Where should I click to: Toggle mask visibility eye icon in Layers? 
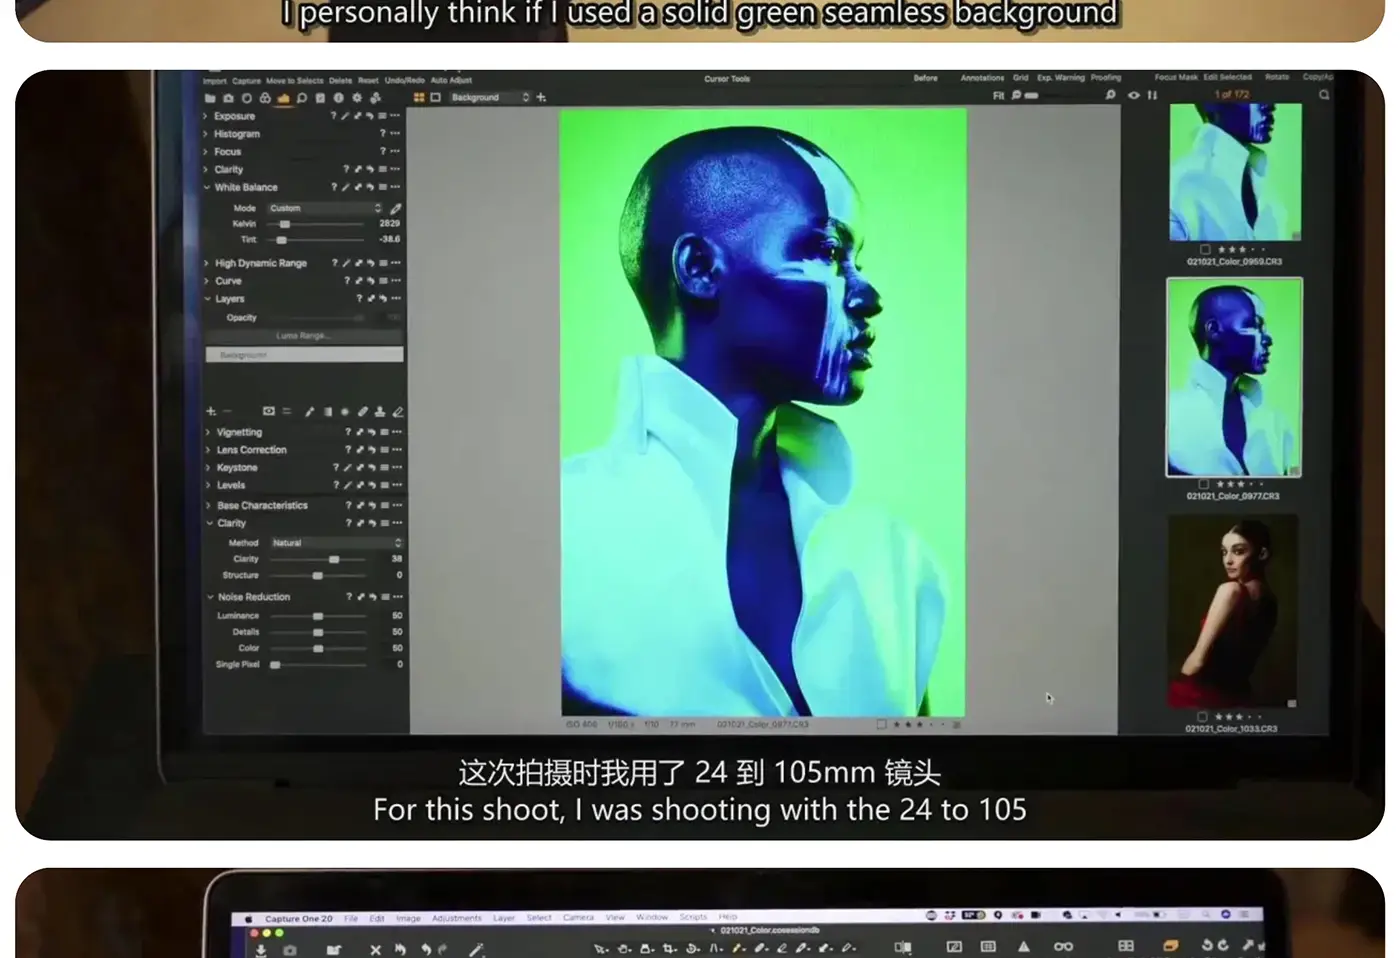point(268,411)
